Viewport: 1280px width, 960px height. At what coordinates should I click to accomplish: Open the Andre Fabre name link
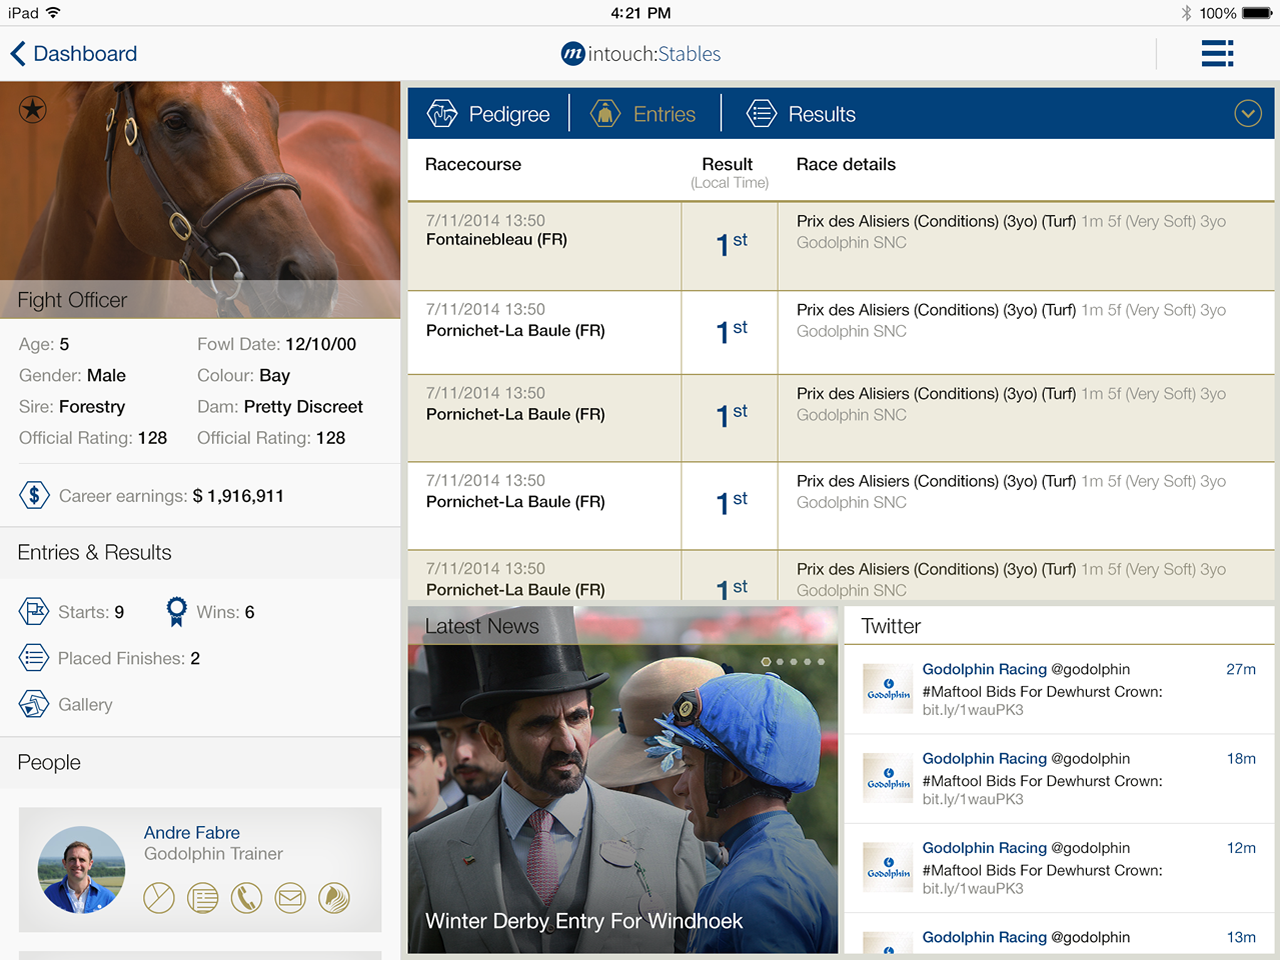point(192,833)
